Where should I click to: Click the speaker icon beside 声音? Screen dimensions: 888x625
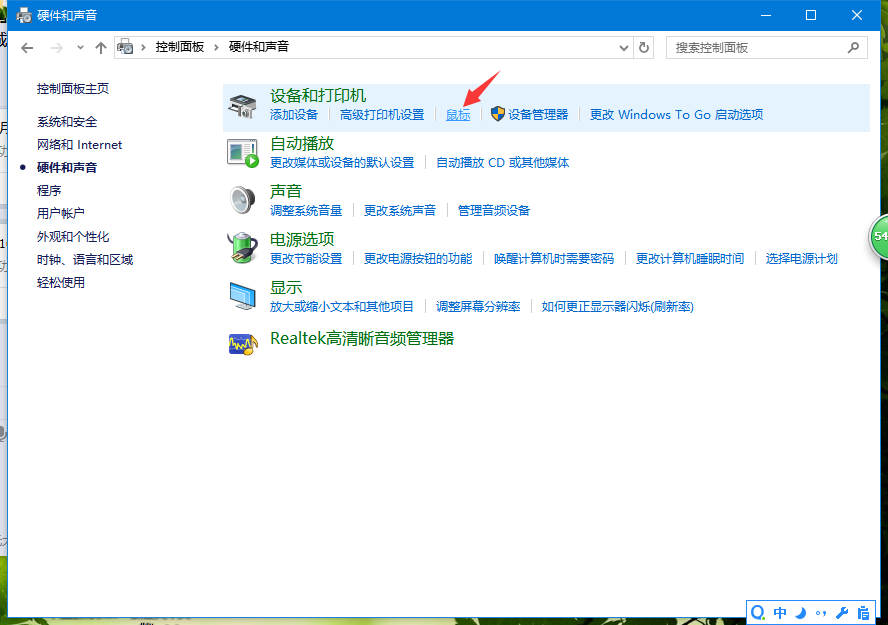(x=242, y=197)
